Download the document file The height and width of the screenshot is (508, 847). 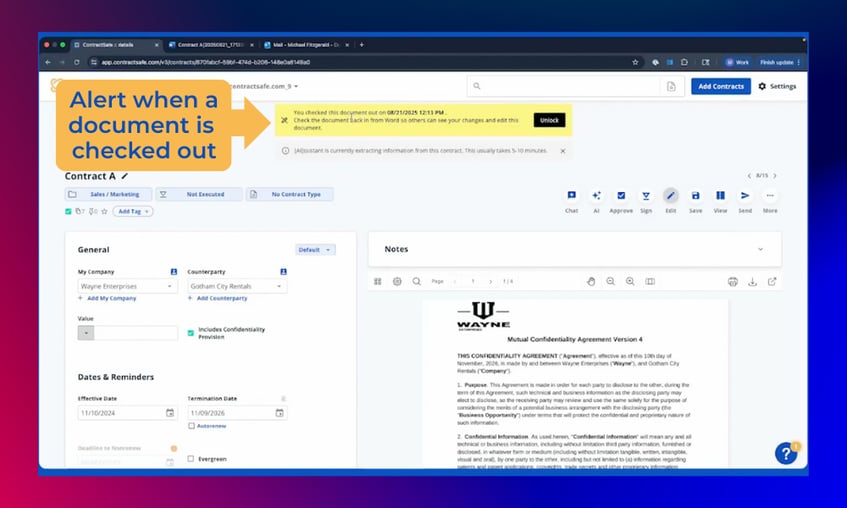tap(752, 282)
